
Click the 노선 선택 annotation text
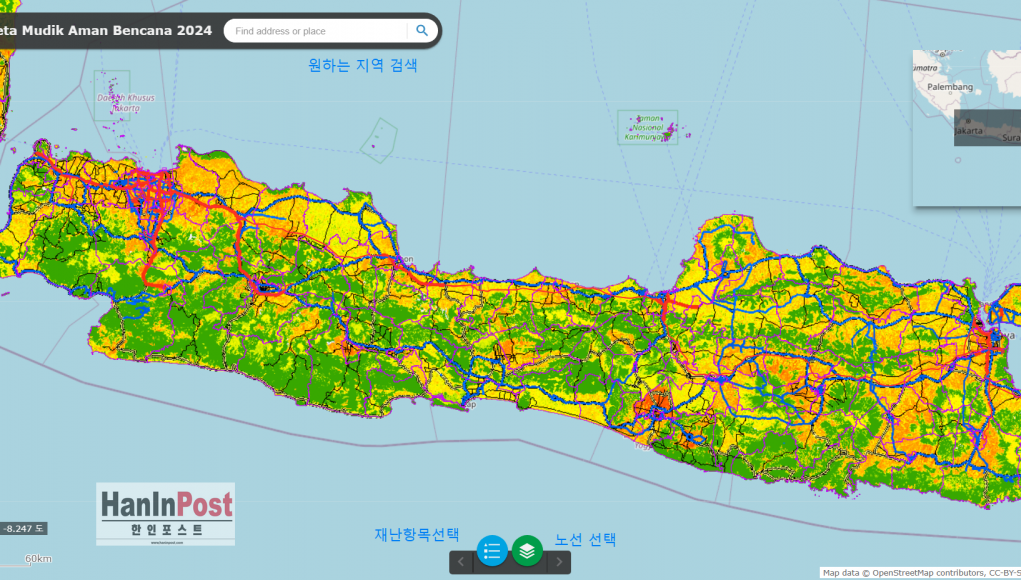pos(585,539)
